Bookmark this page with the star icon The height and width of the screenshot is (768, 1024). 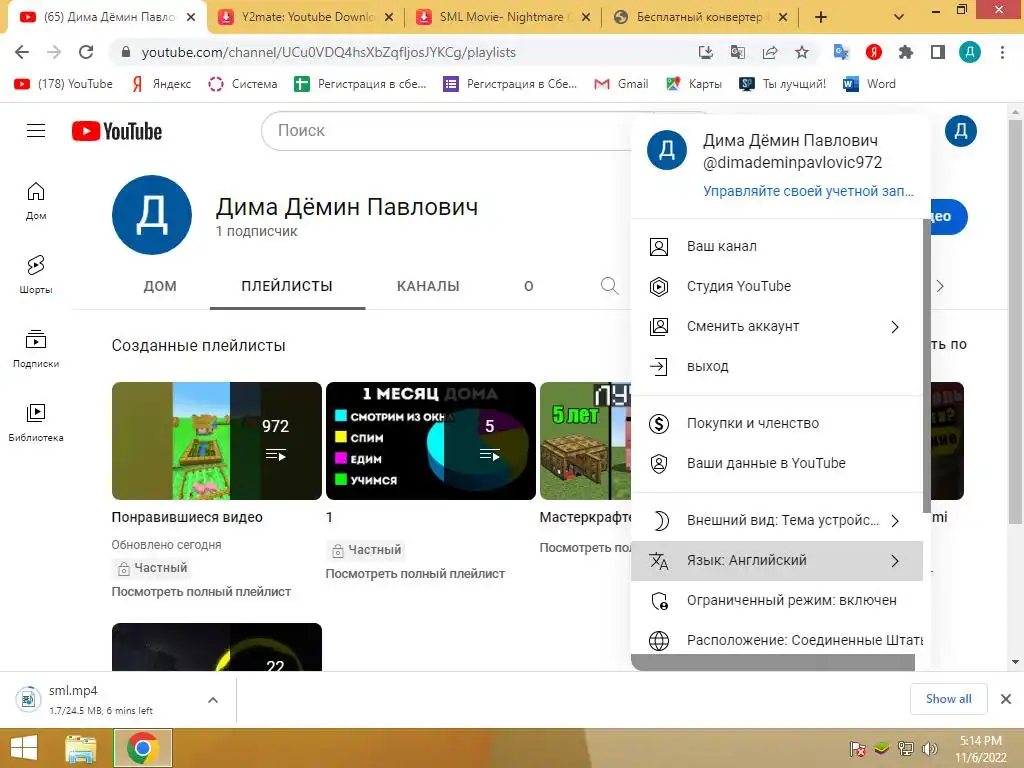tap(802, 52)
